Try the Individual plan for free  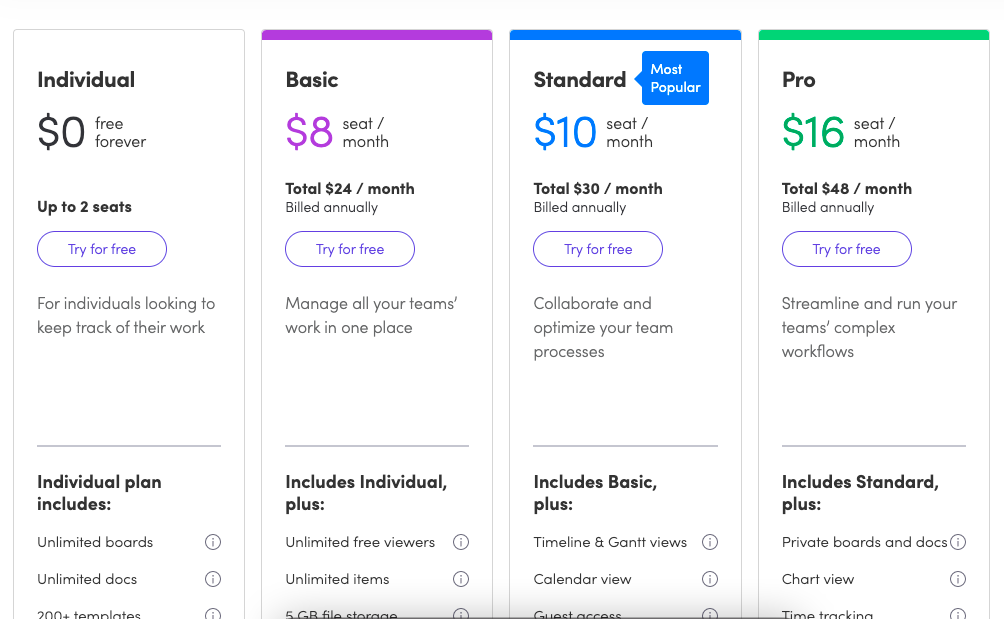click(x=102, y=249)
